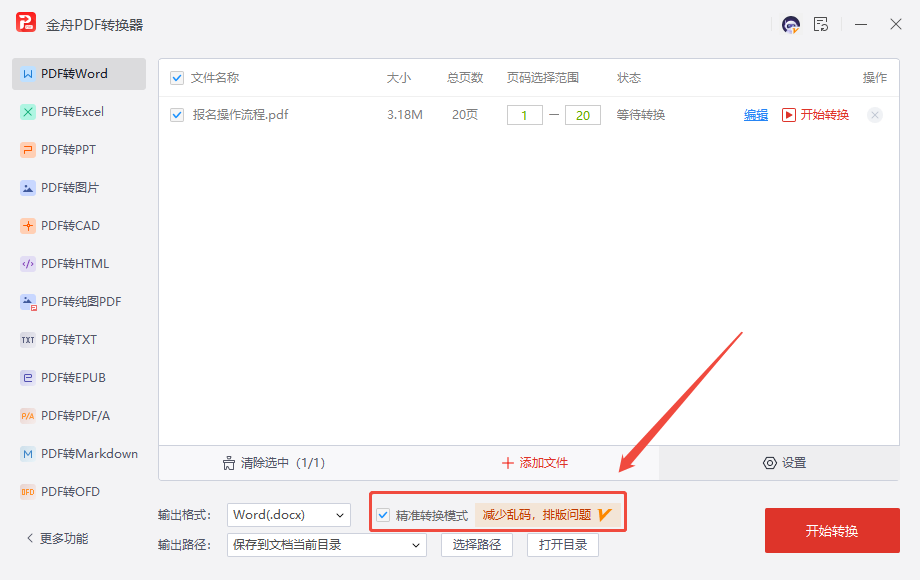Click the 选择路径 button
Image resolution: width=920 pixels, height=580 pixels.
477,545
